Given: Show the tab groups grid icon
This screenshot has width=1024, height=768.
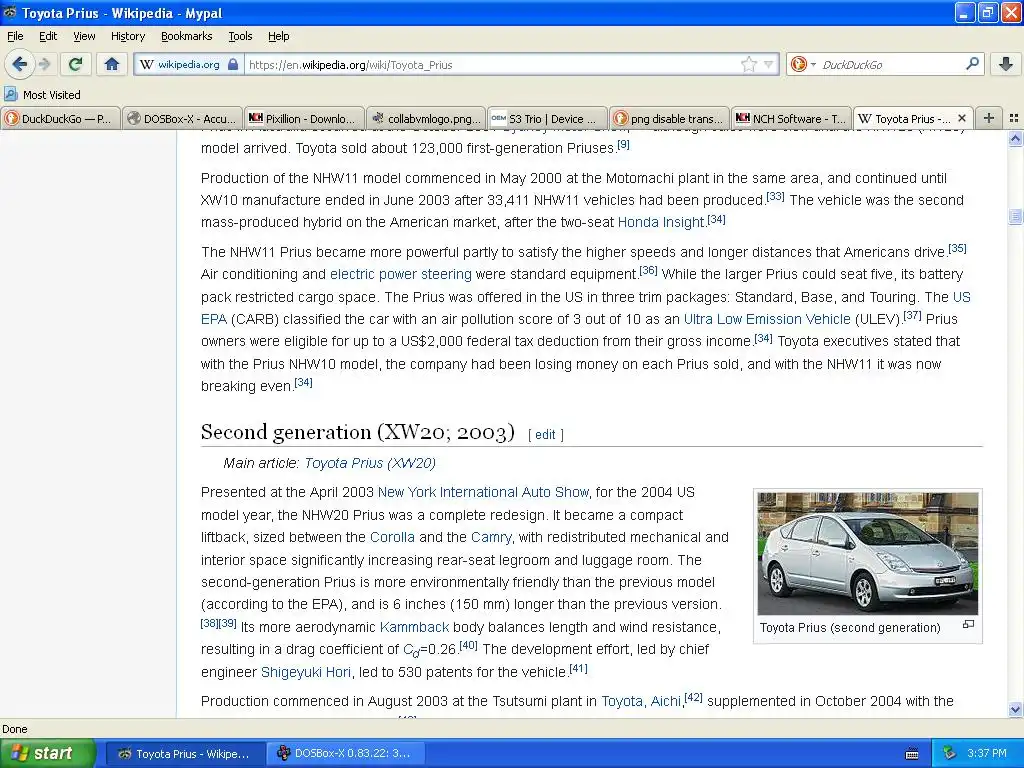Looking at the screenshot, I should coord(1014,118).
